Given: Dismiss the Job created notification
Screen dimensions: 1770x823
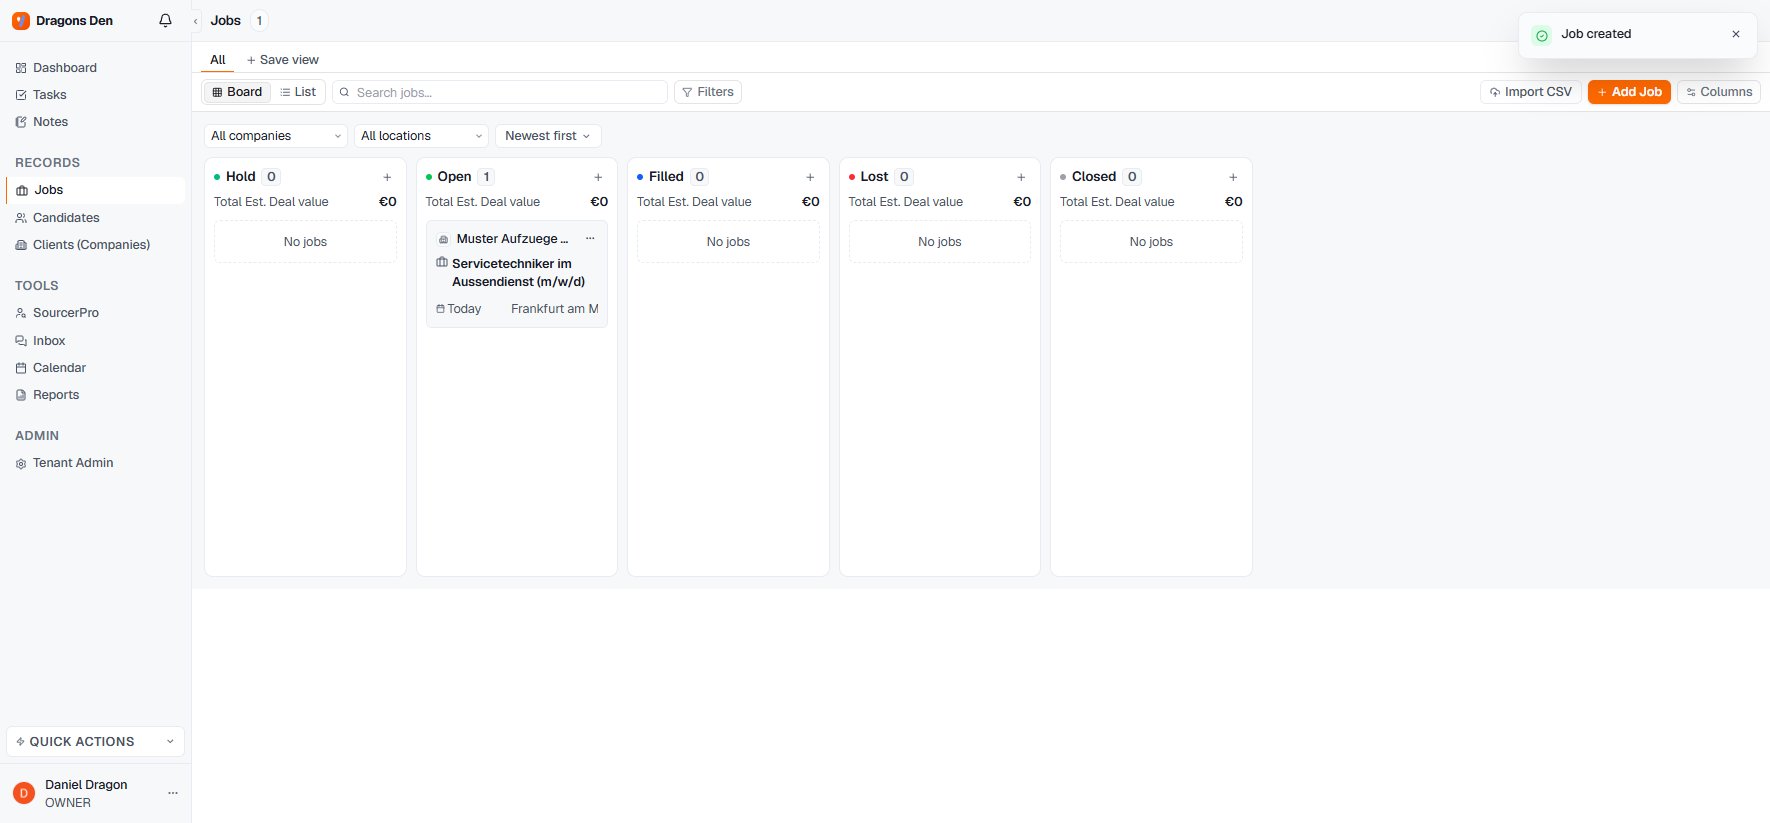Looking at the screenshot, I should coord(1736,34).
